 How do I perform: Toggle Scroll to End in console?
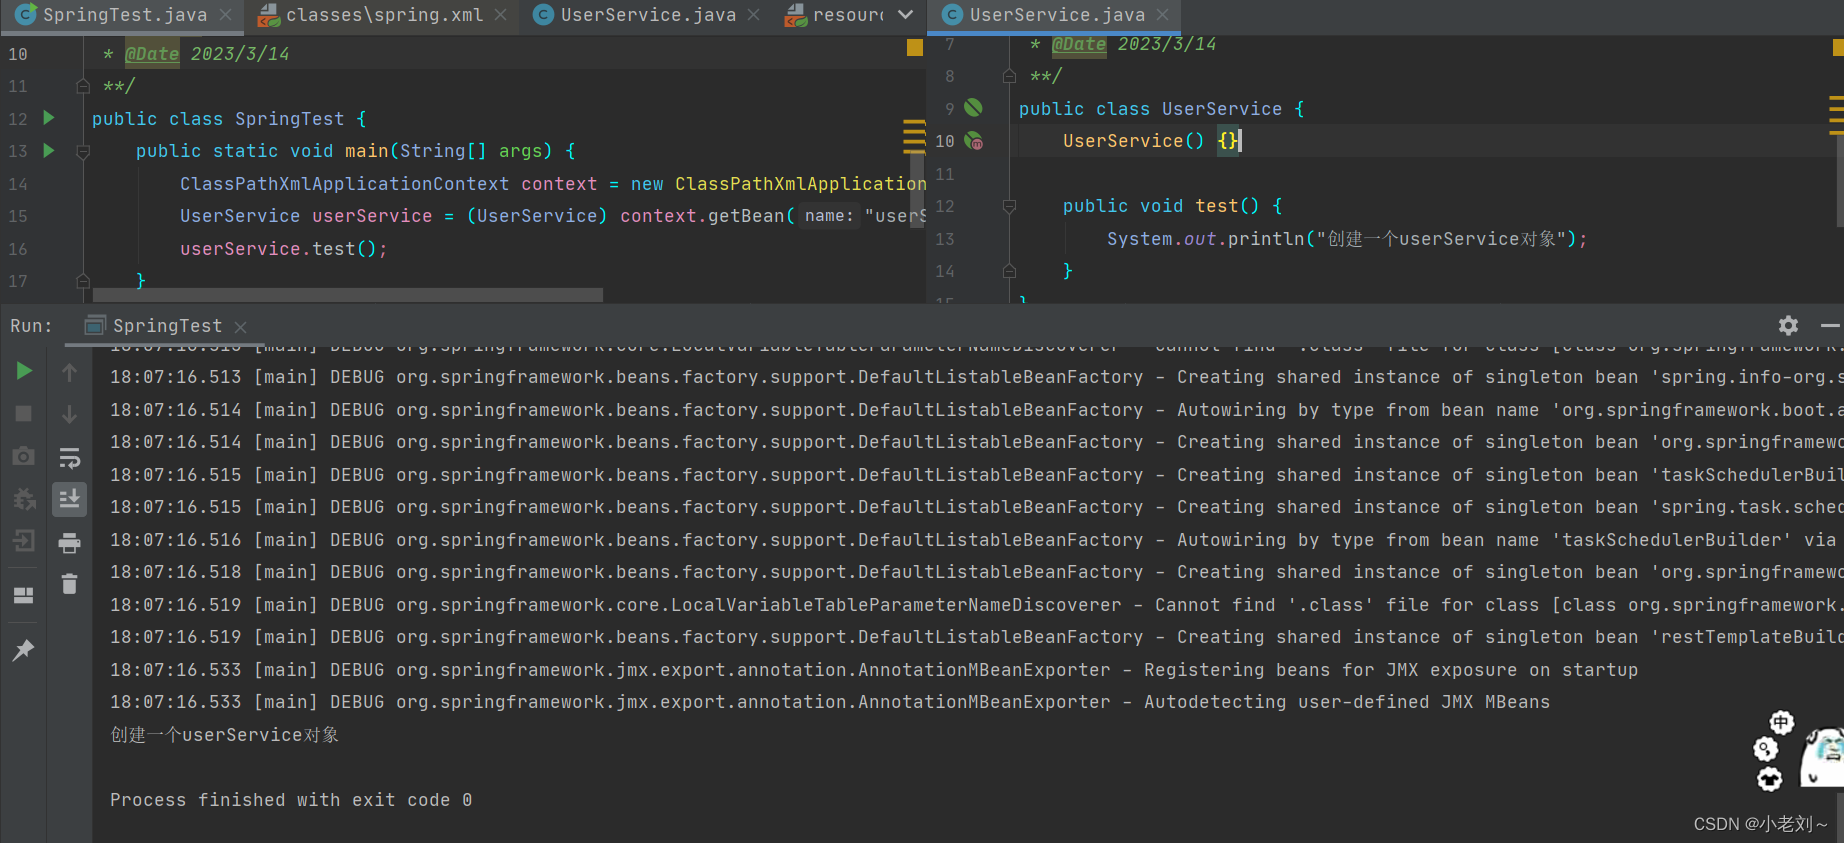tap(69, 499)
